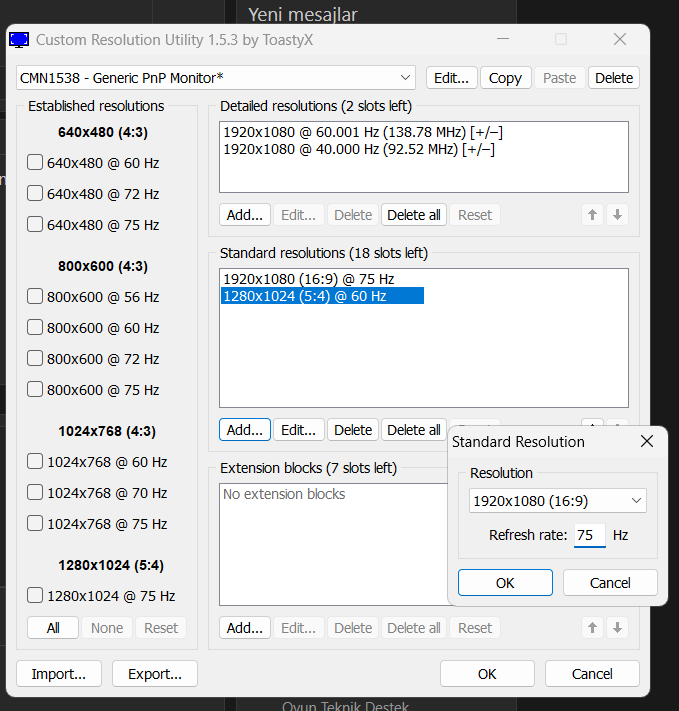The height and width of the screenshot is (711, 679).
Task: Open the Resolution dropdown showing 1920x1080 (16:9)
Action: coord(558,501)
